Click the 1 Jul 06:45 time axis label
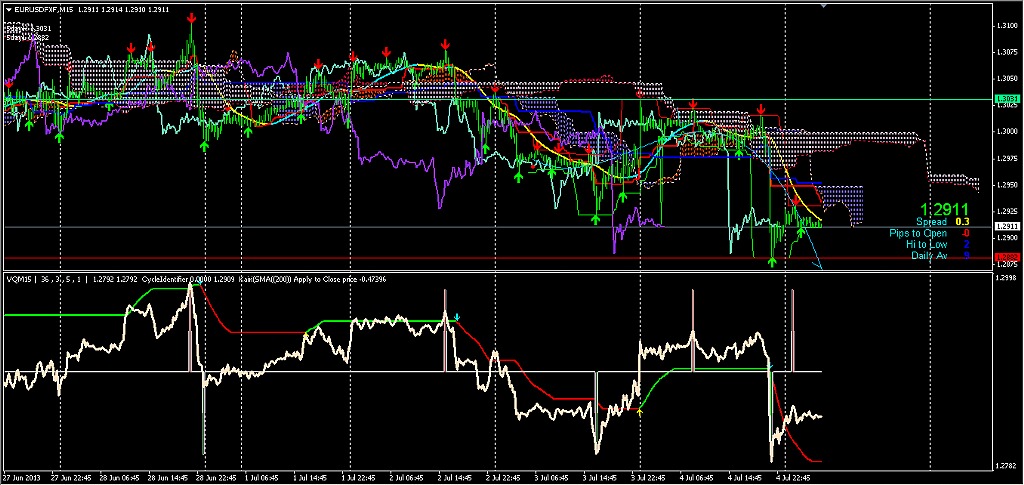The image size is (1024, 485). click(264, 478)
